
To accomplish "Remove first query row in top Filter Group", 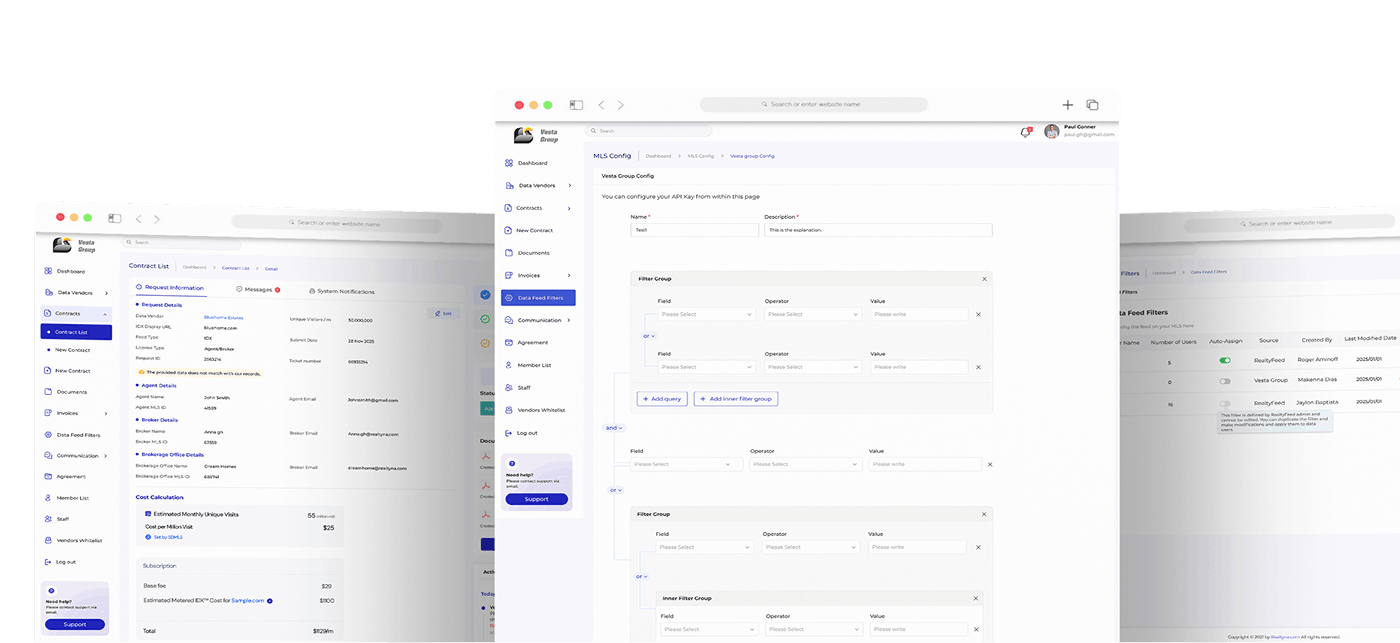I will tap(978, 314).
